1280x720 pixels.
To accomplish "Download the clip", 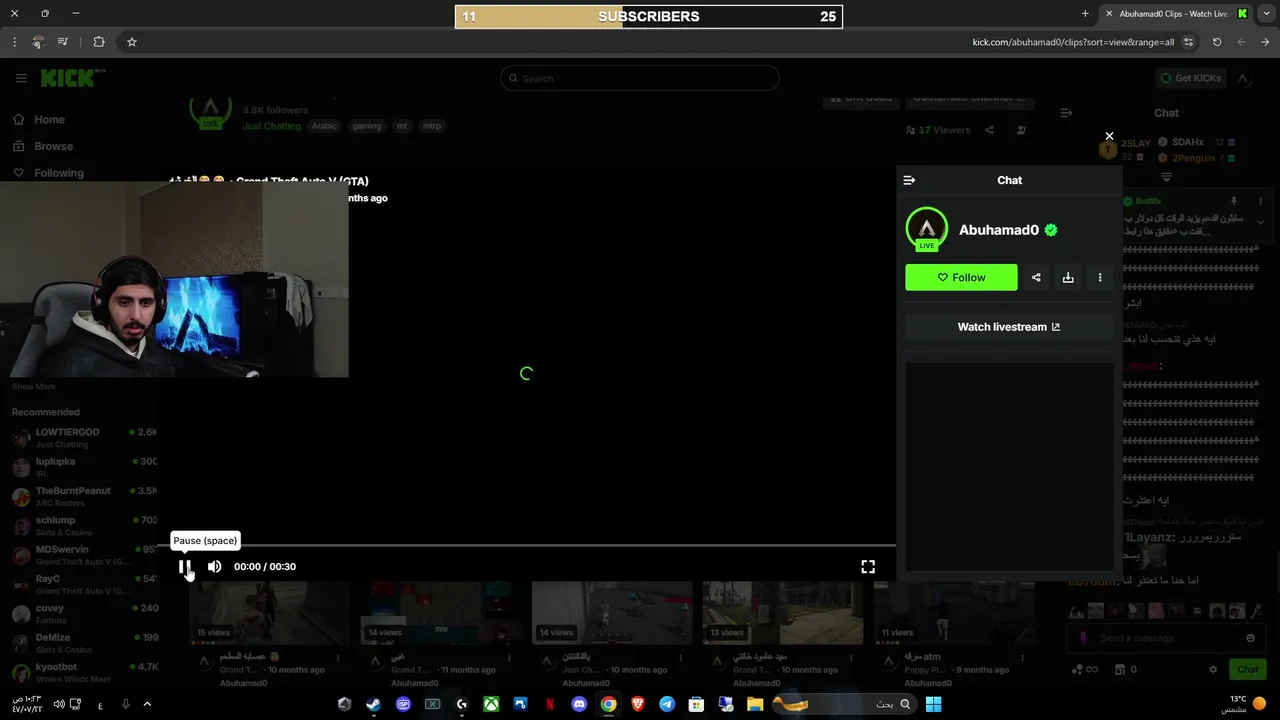I will tap(1068, 277).
